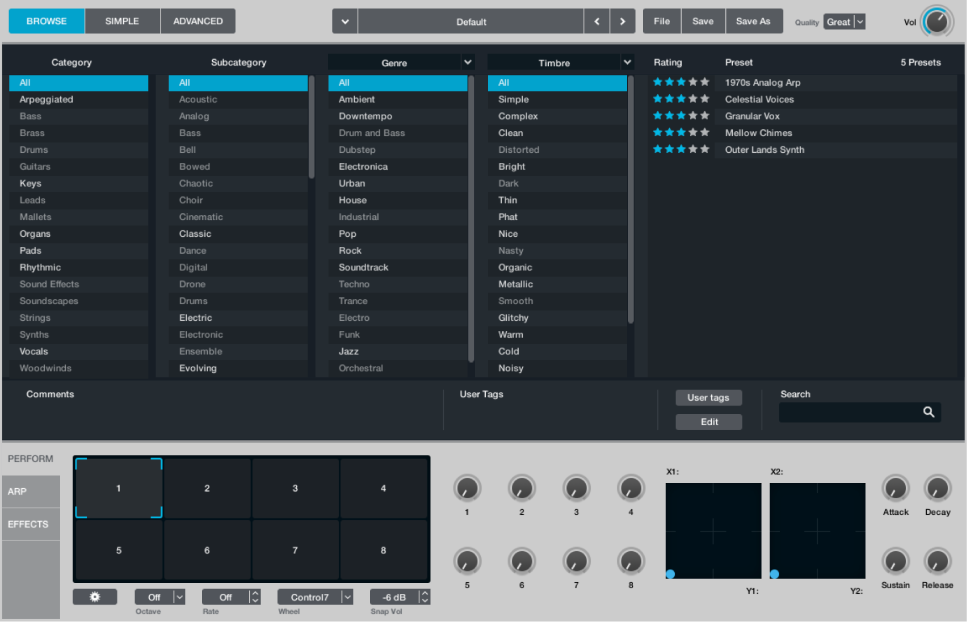Screen dimensions: 968x622
Task: Select the Electric subcategory
Action: tap(237, 317)
